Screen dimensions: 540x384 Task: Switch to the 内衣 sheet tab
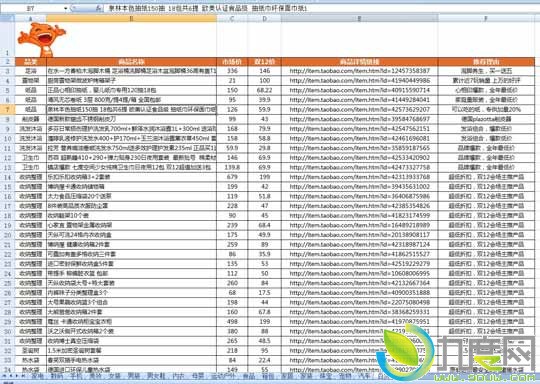(x=178, y=376)
